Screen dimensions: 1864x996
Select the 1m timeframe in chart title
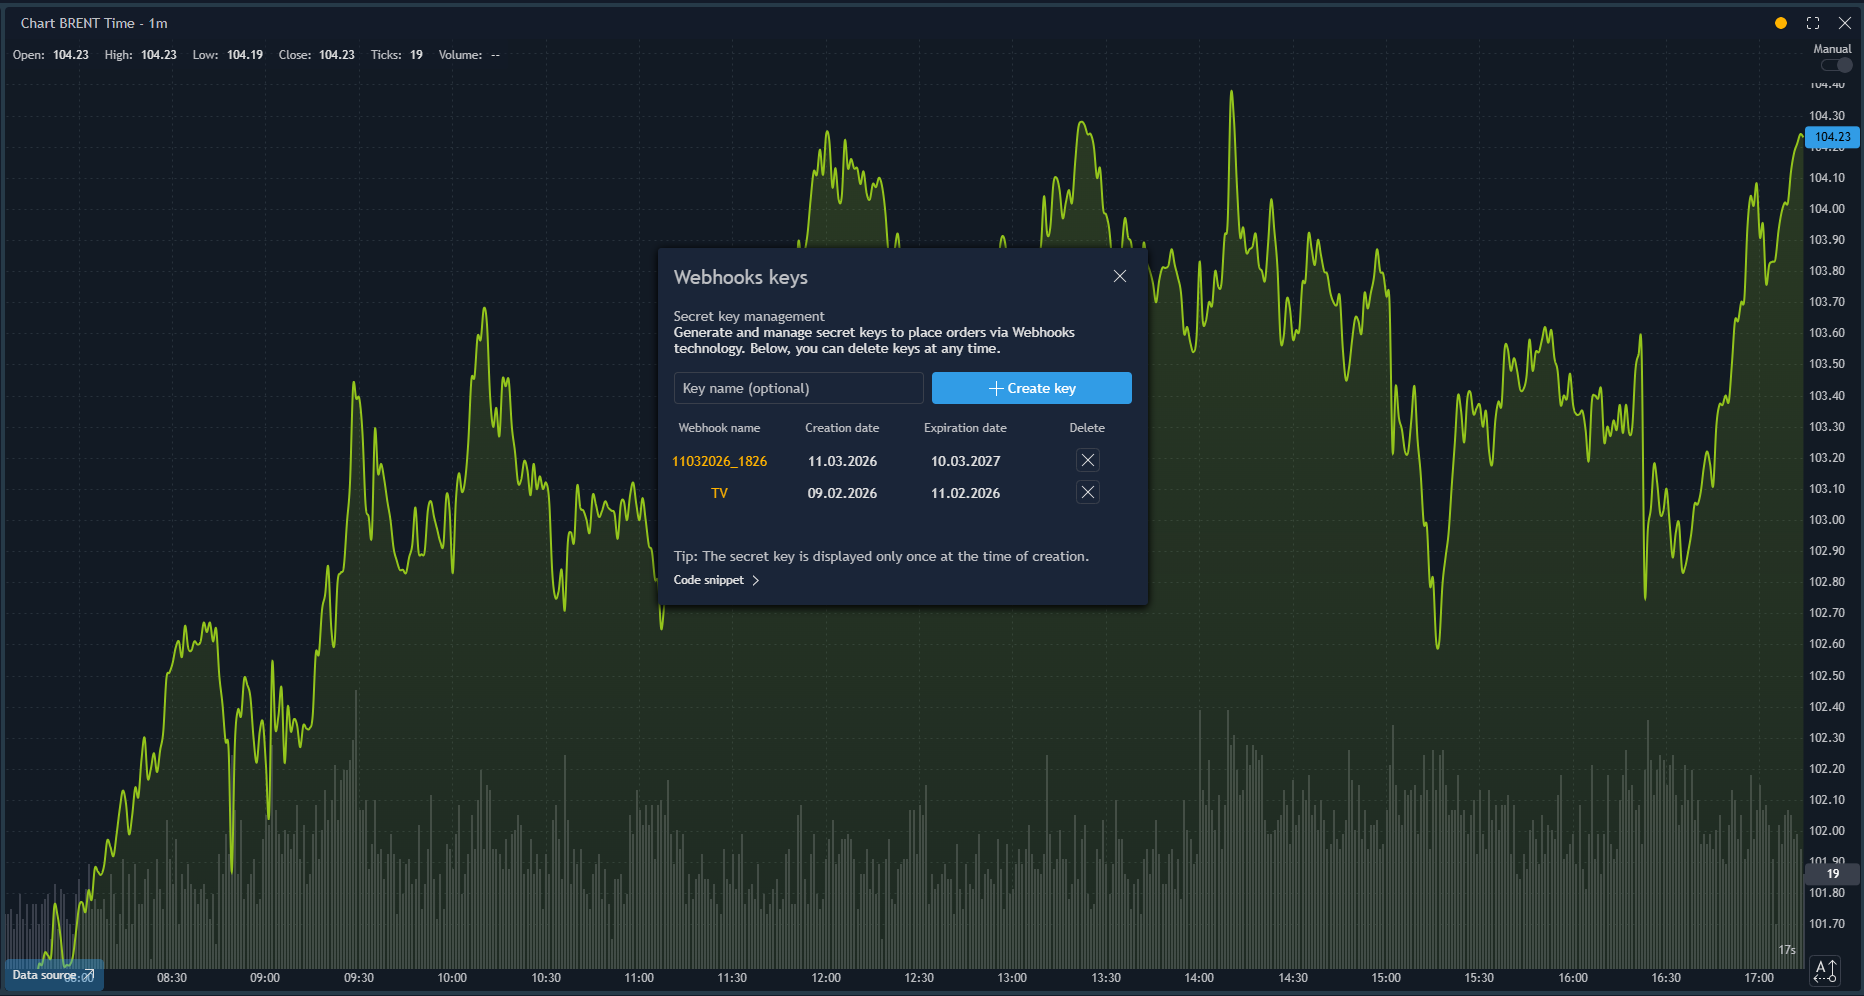coord(160,22)
